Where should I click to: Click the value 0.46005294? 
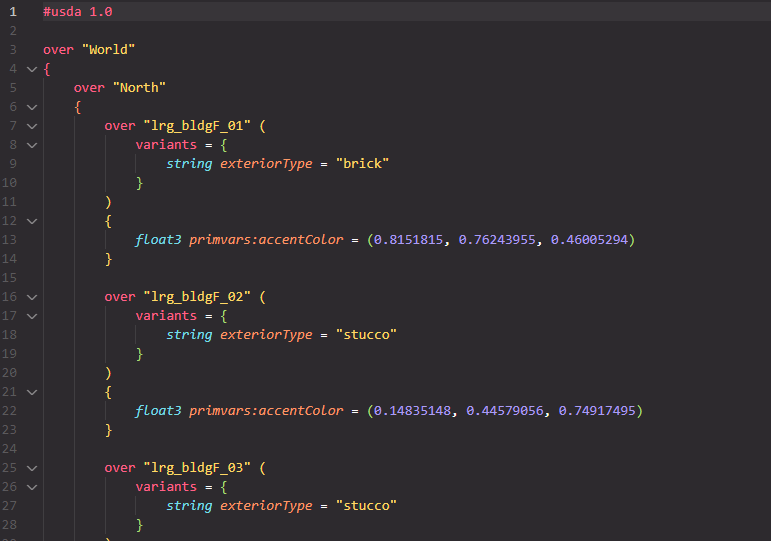coord(589,240)
